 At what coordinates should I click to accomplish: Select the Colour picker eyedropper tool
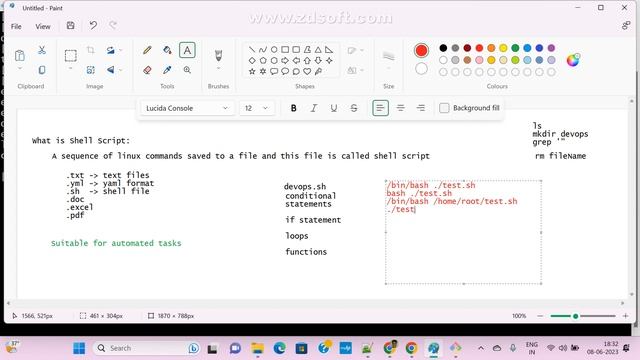coord(167,70)
